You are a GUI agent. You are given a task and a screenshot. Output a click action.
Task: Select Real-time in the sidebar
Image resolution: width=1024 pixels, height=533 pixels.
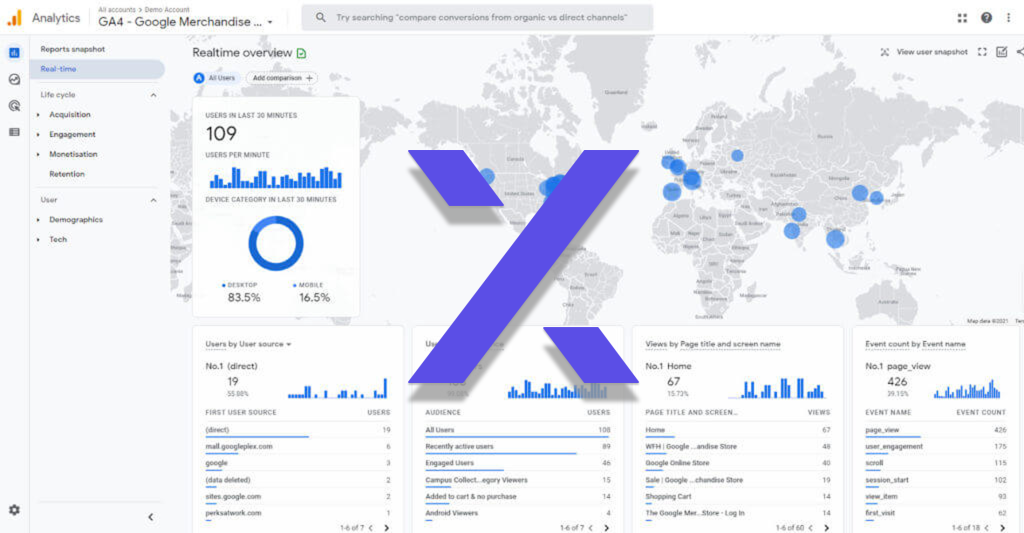pos(97,69)
